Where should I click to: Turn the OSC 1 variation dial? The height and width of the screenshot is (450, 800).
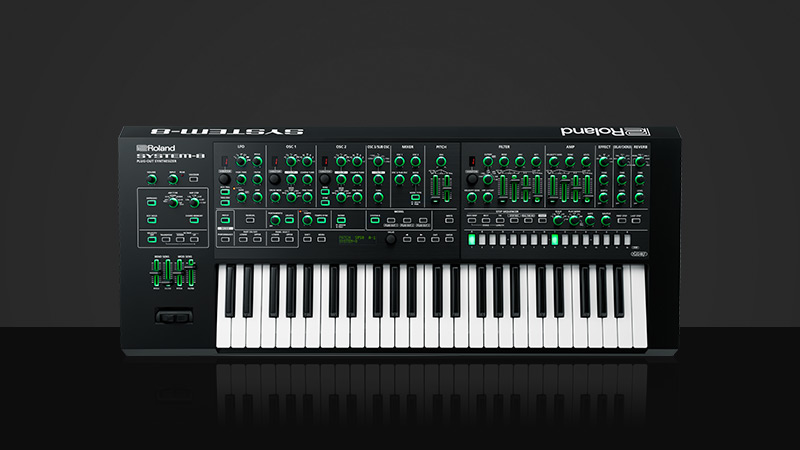pyautogui.click(x=275, y=179)
